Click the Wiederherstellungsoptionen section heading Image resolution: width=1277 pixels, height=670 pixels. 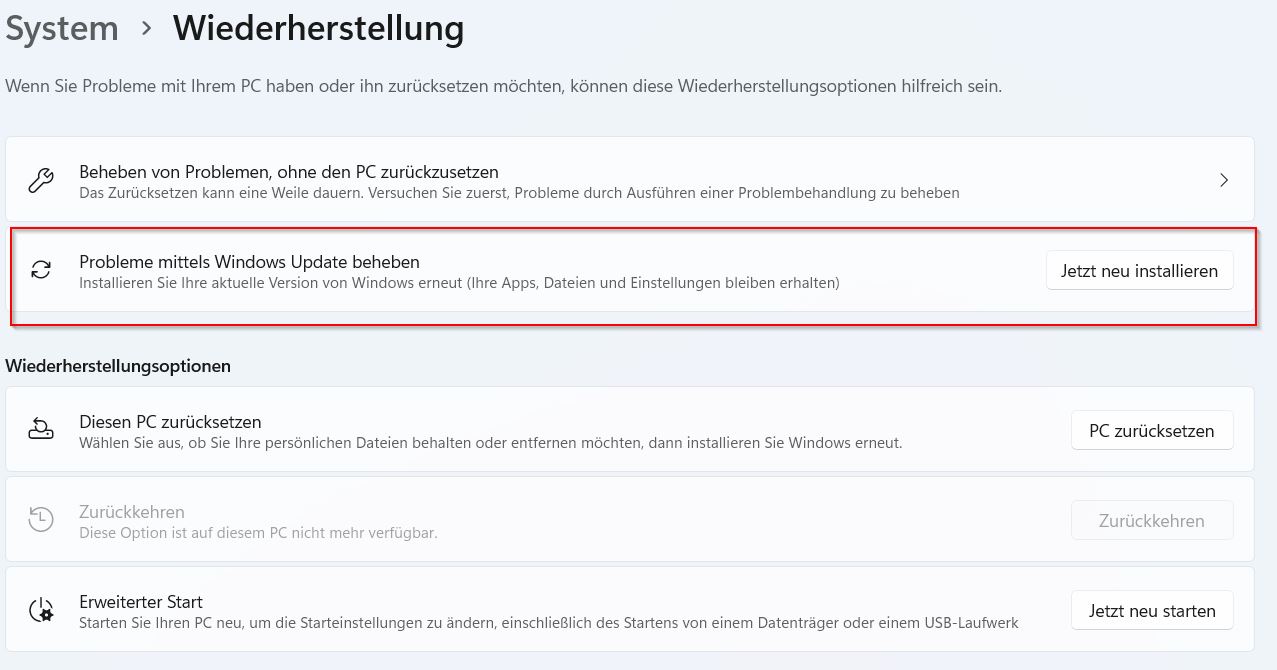point(118,366)
